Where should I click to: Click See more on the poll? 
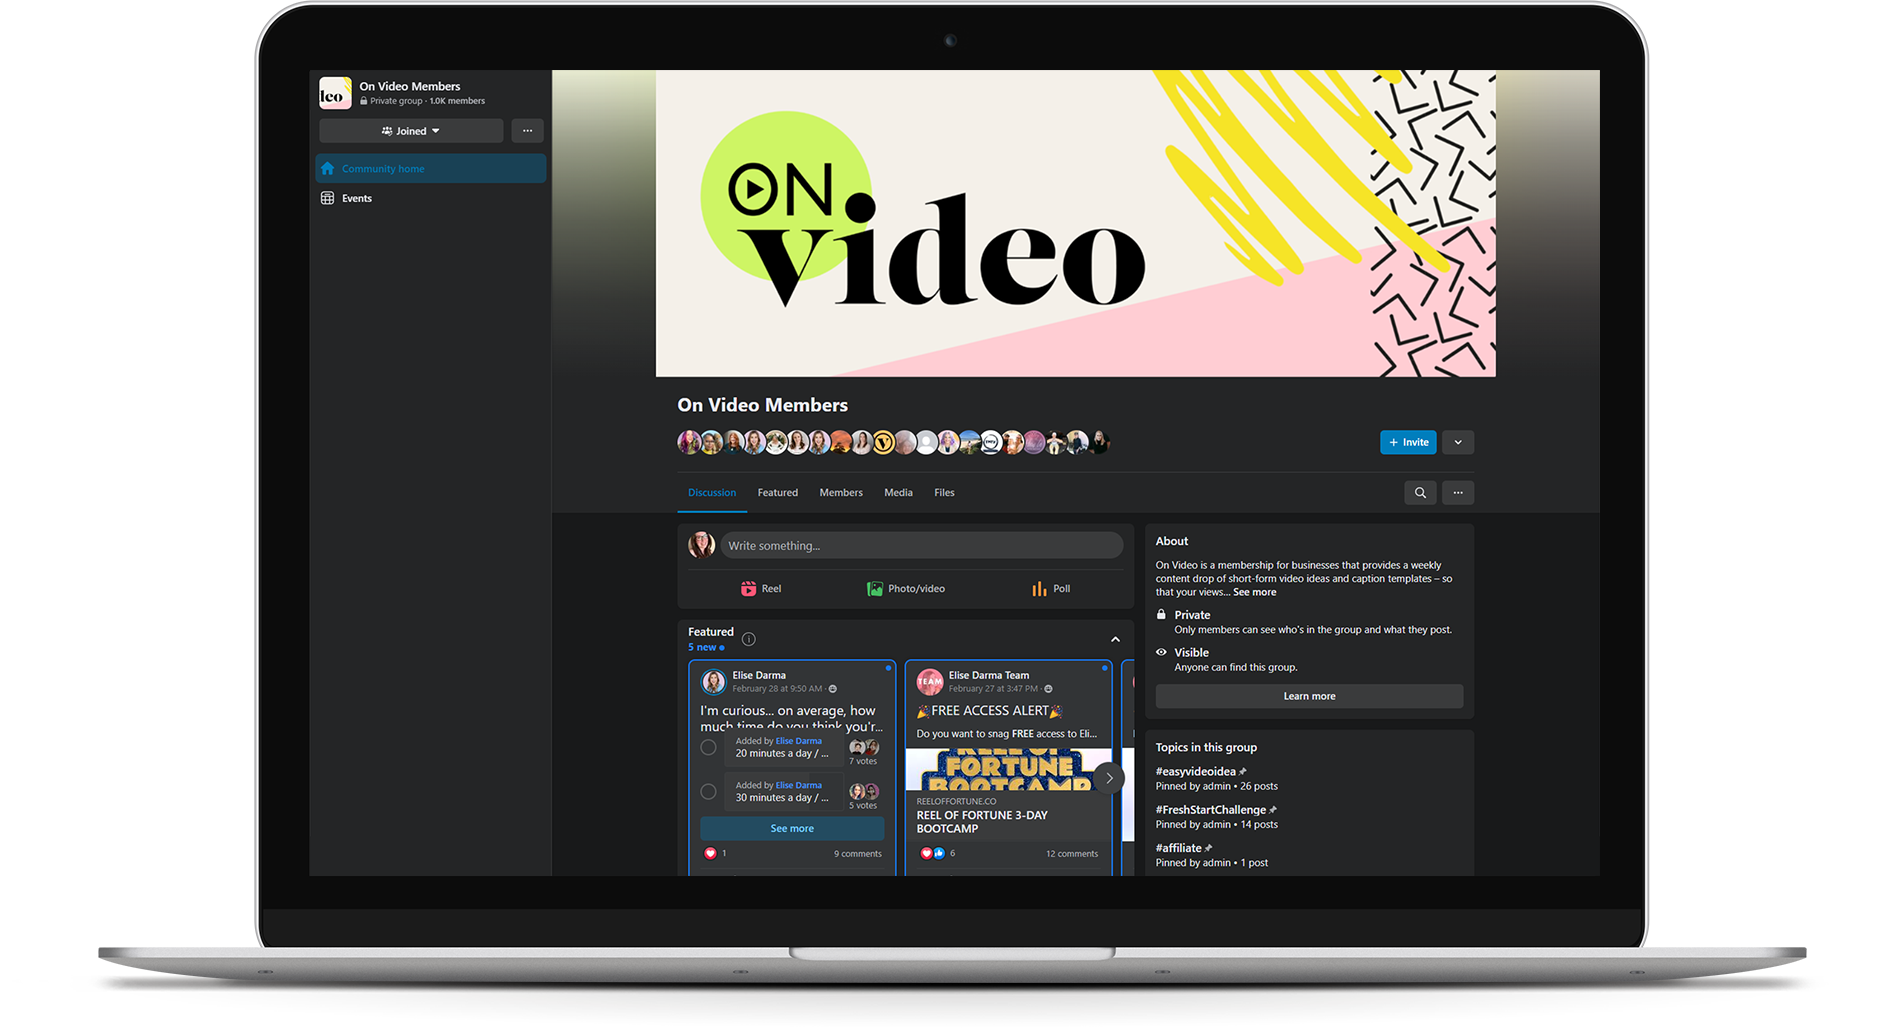pos(792,828)
